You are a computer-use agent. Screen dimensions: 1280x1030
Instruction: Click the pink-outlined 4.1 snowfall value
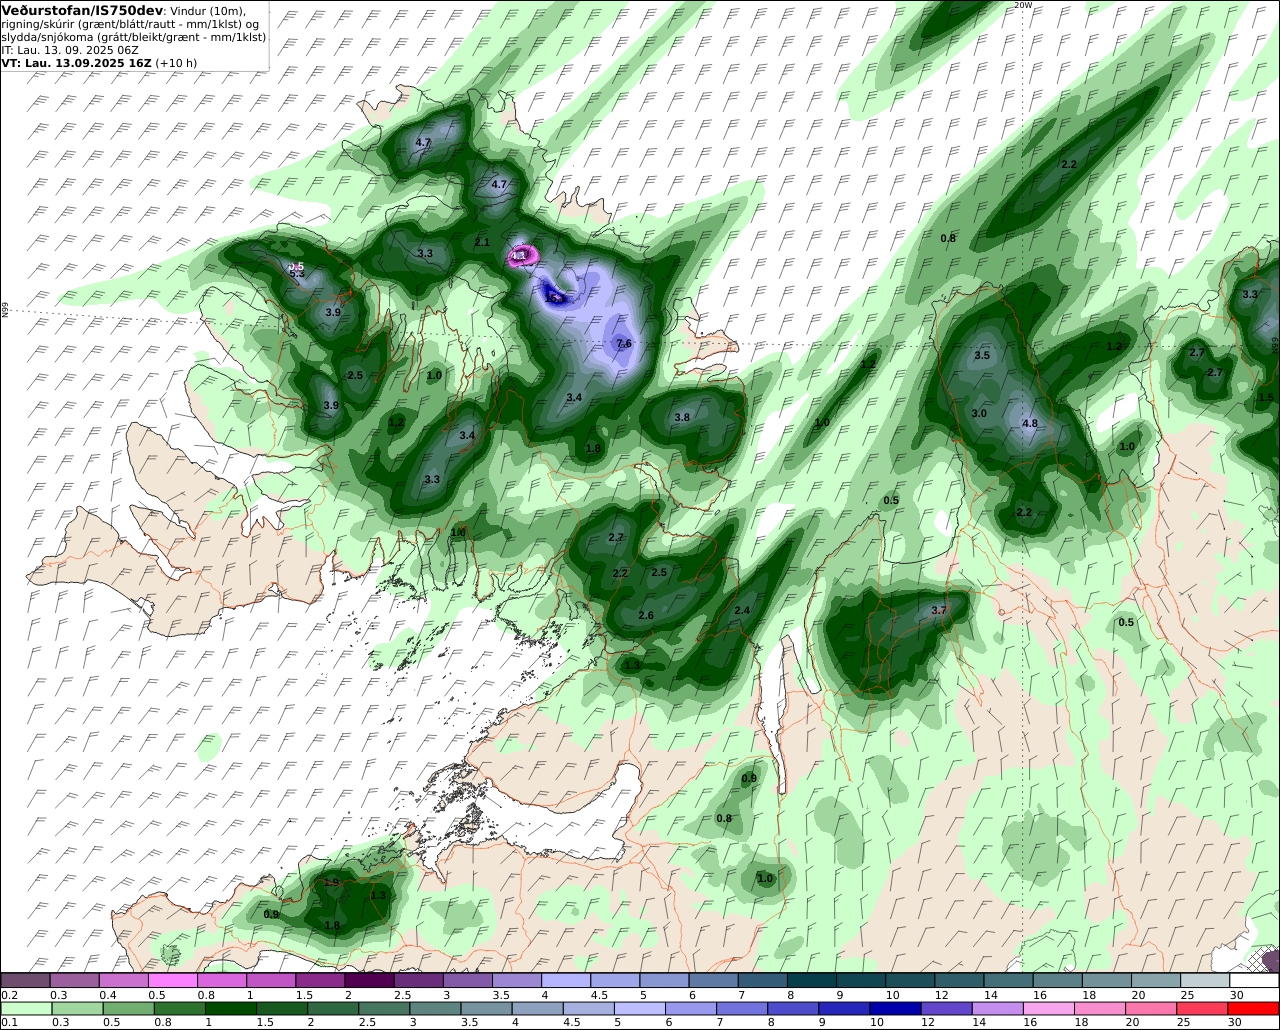click(518, 256)
